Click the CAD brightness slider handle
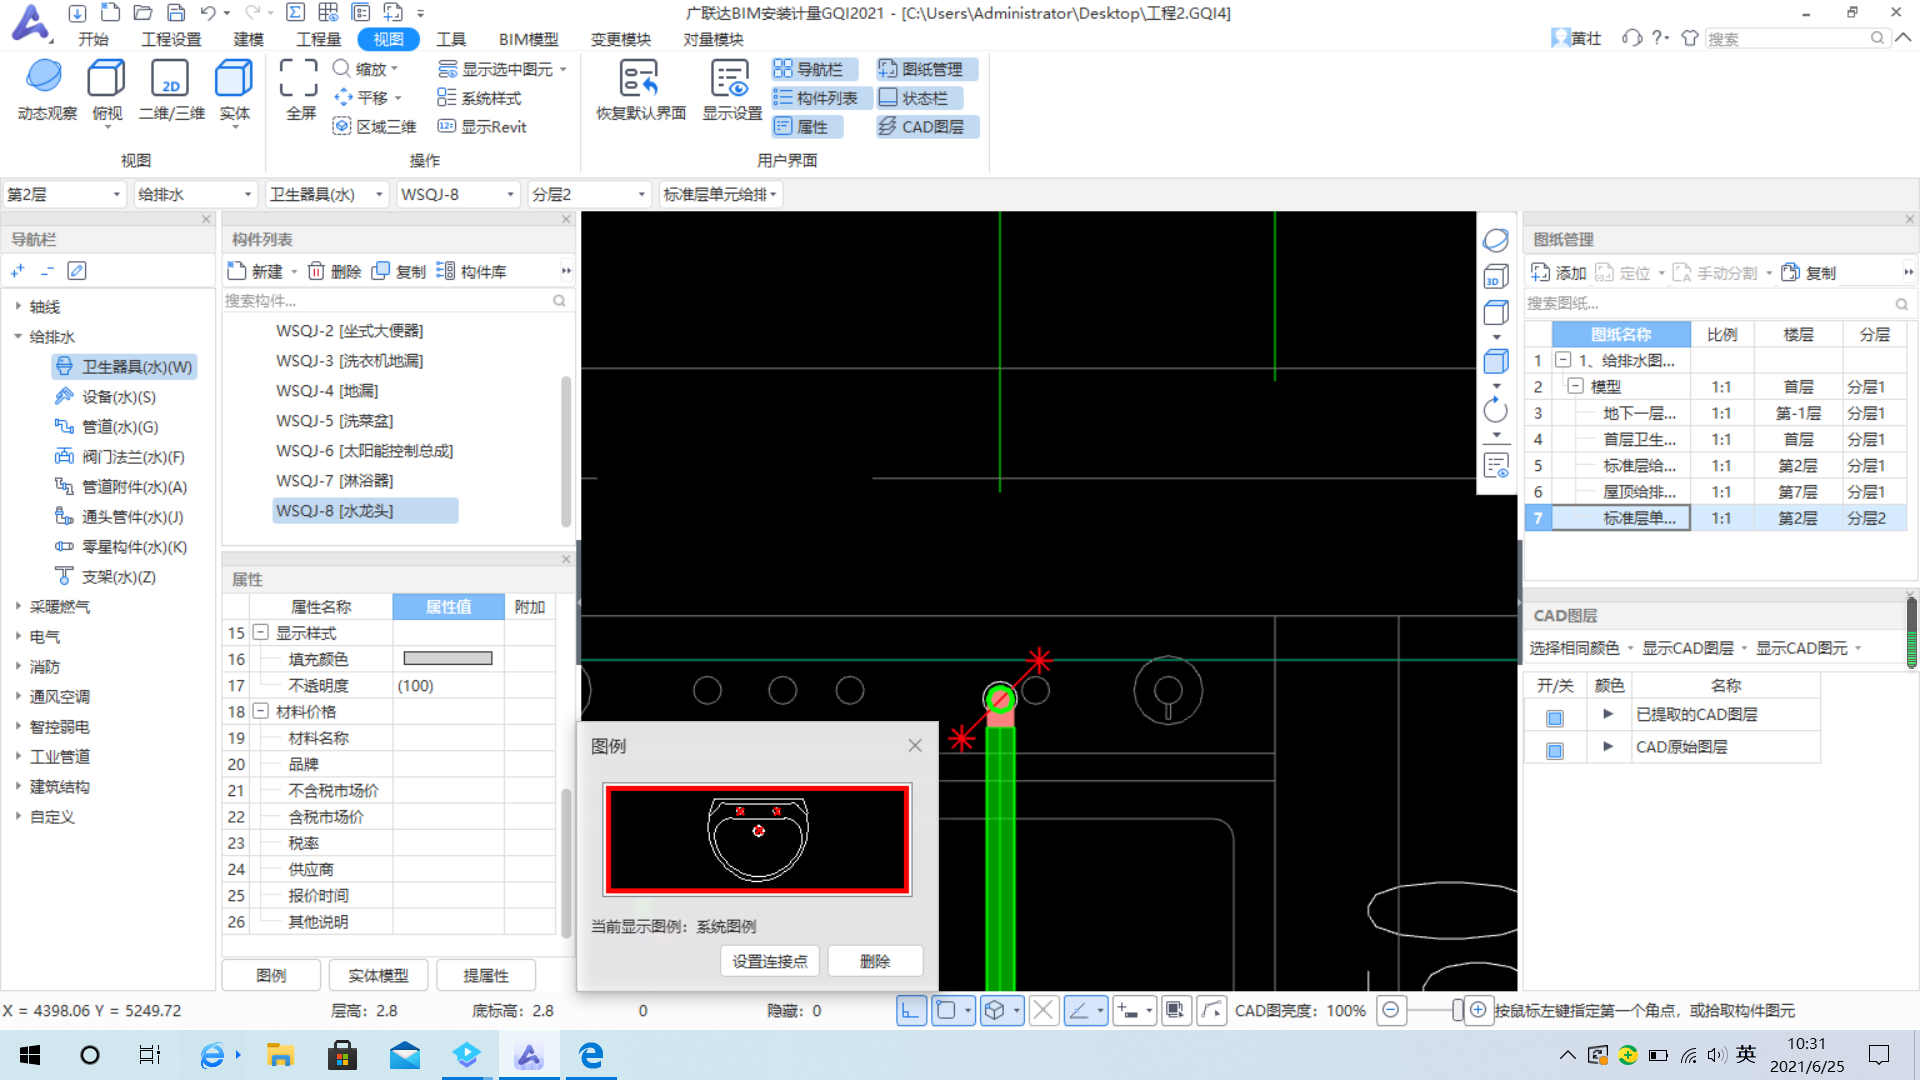 [x=1457, y=1010]
